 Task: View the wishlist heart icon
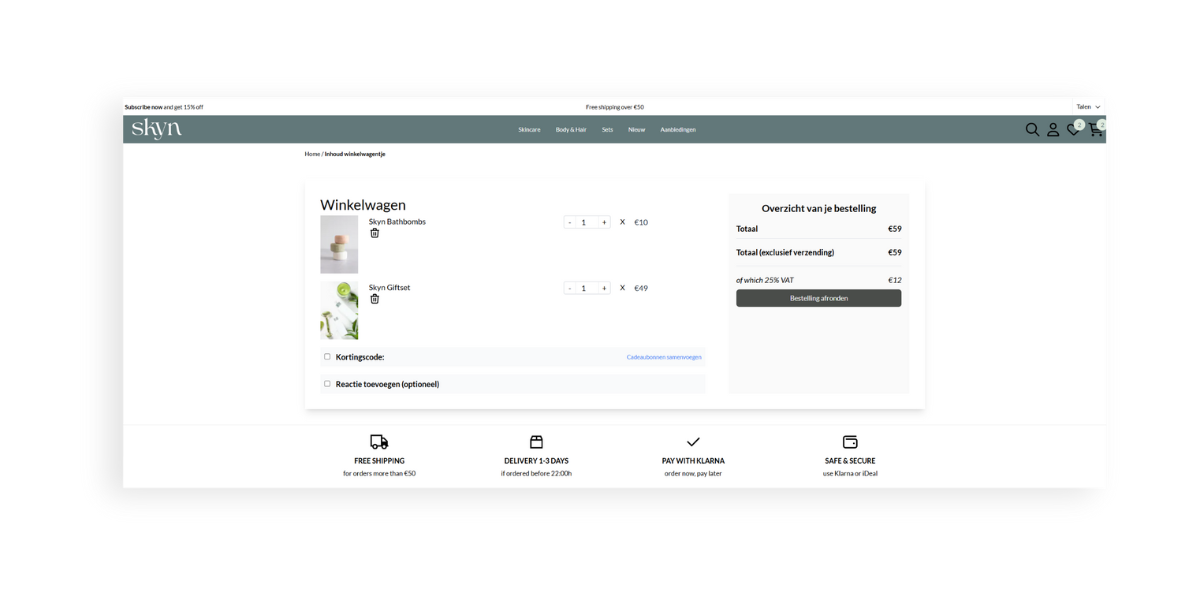(1073, 129)
